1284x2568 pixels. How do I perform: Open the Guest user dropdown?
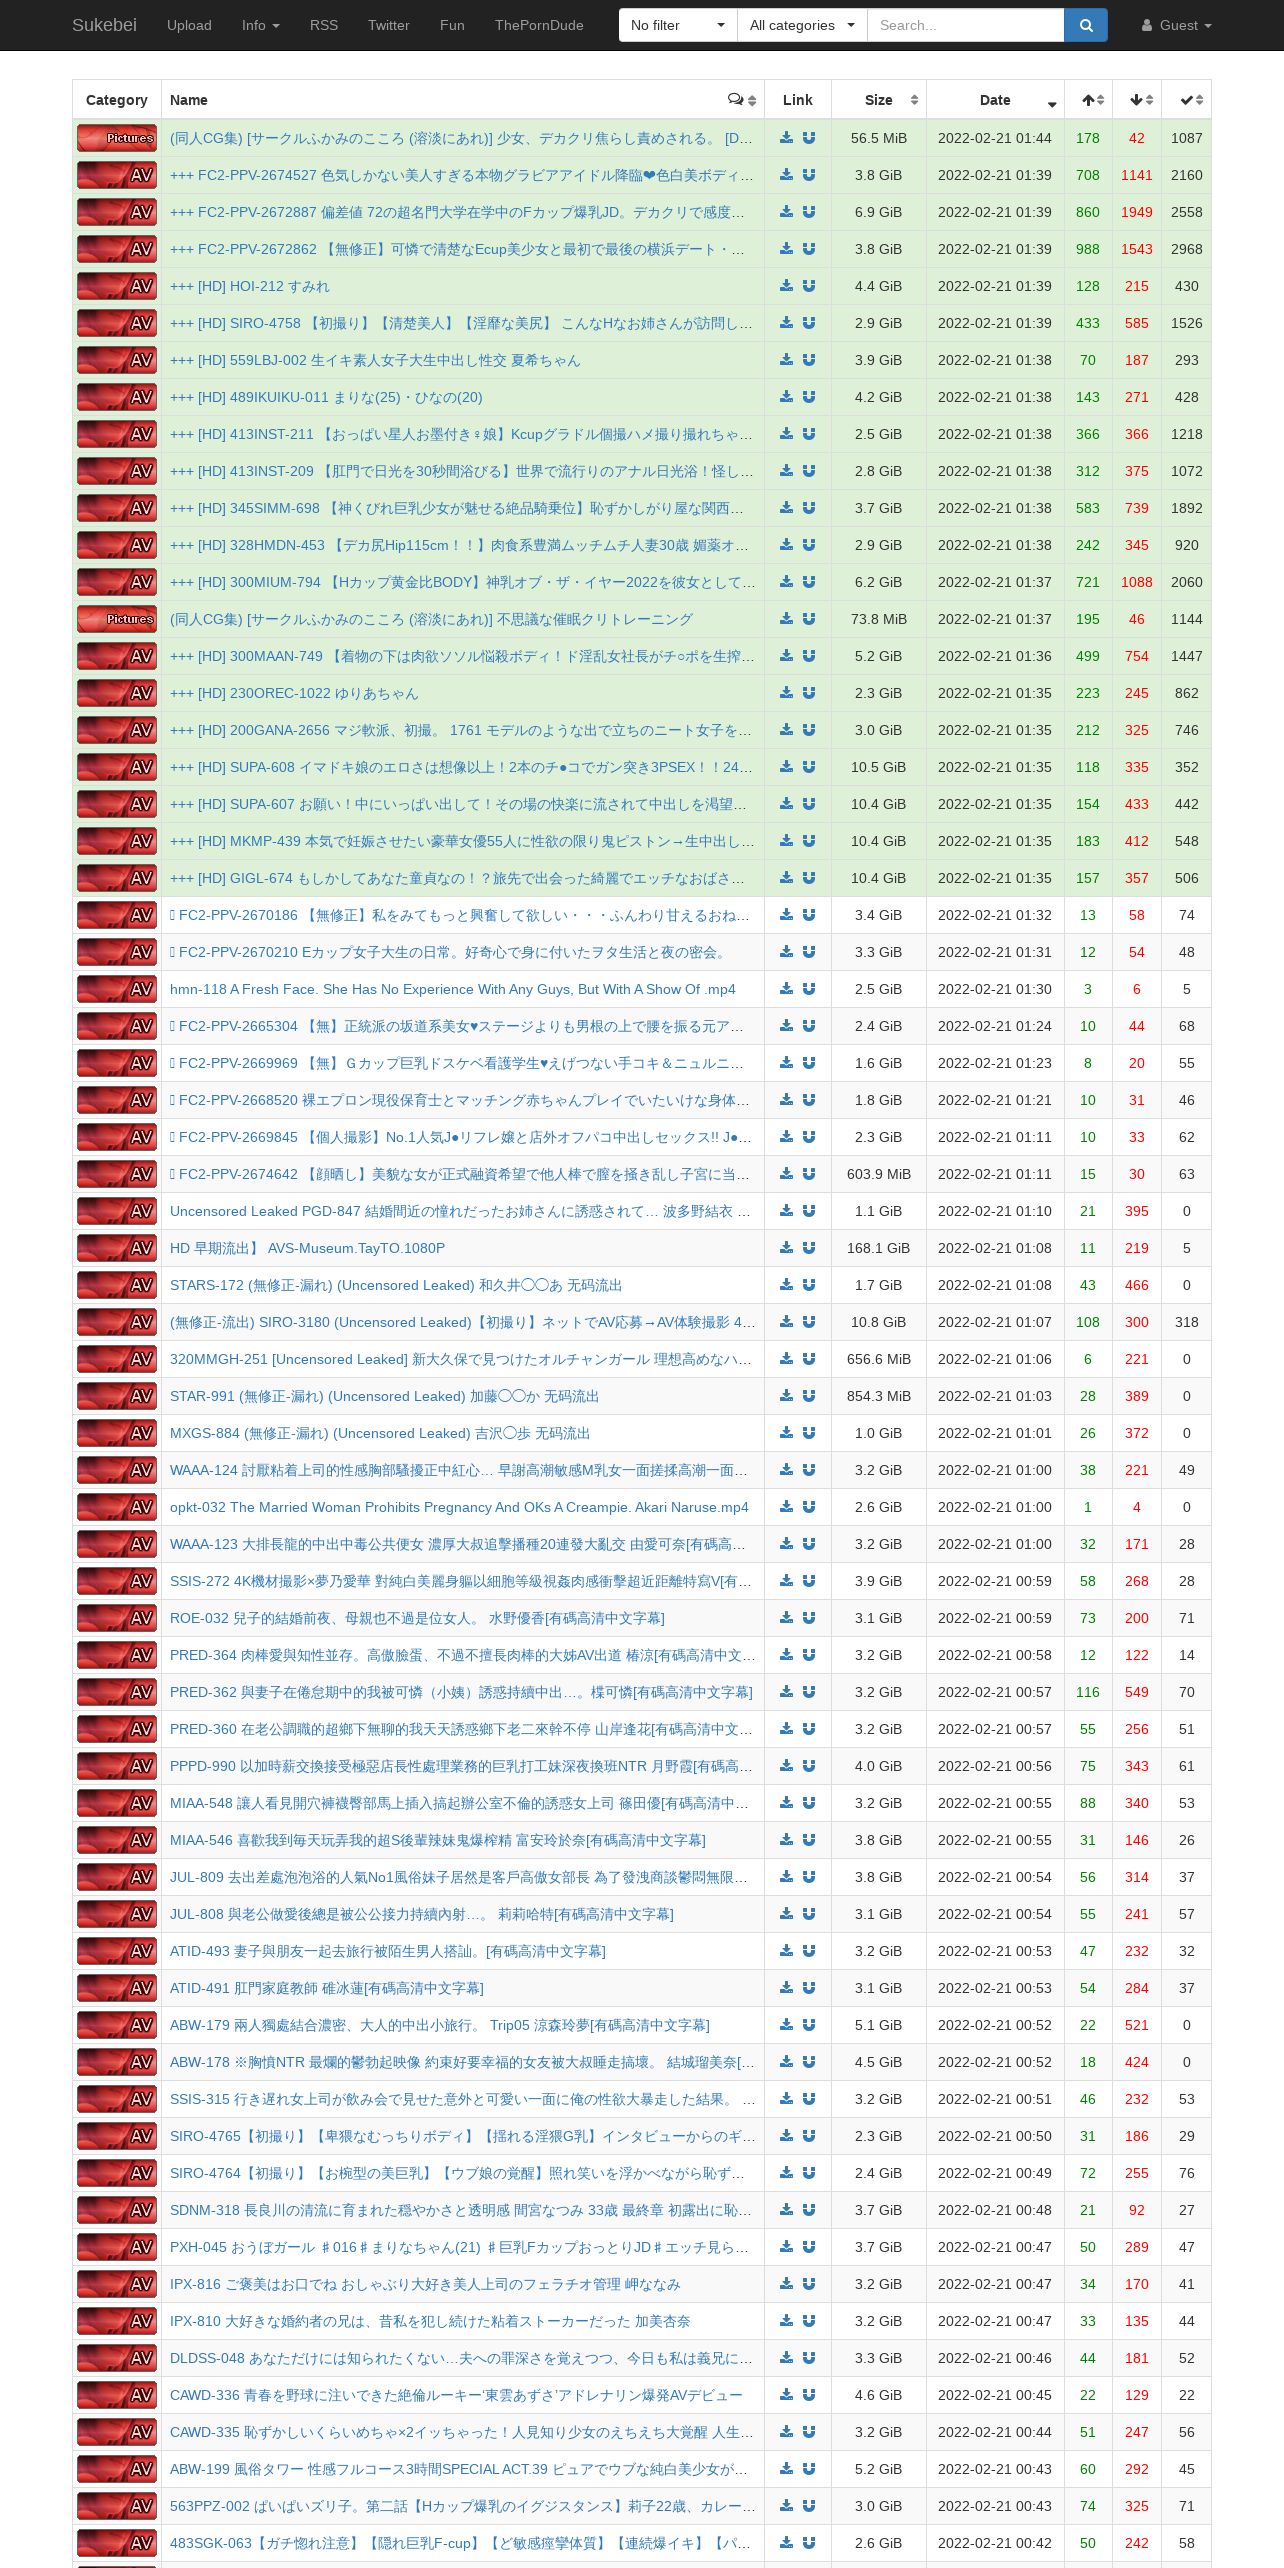point(1177,25)
